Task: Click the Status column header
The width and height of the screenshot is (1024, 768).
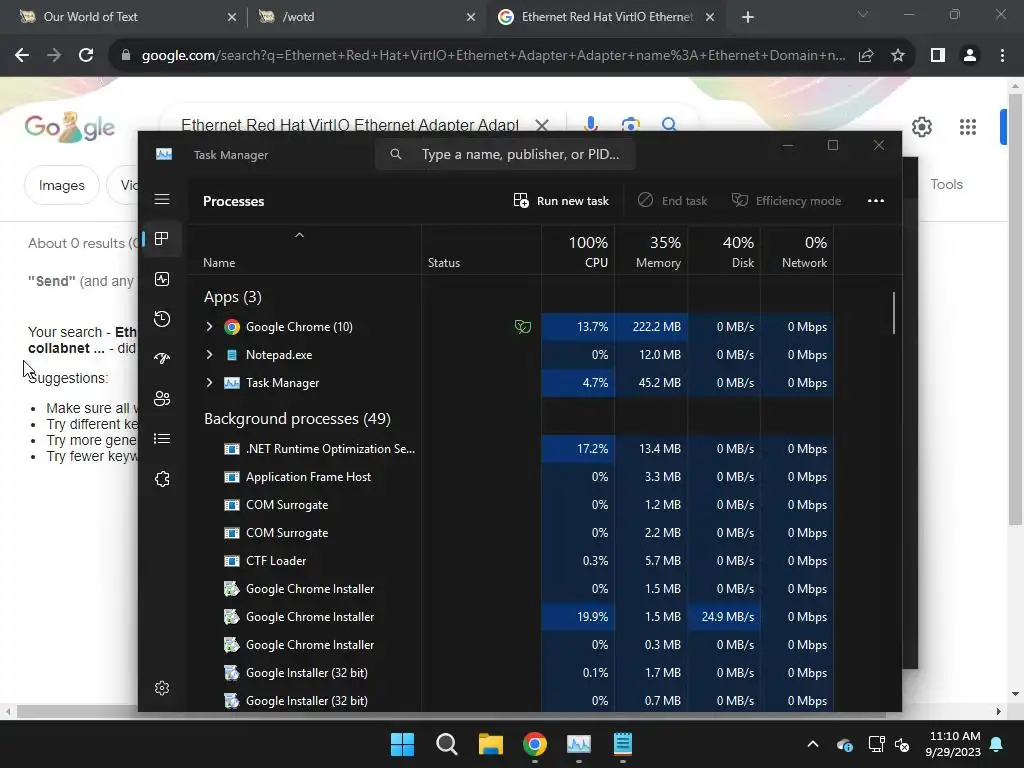Action: point(481,251)
